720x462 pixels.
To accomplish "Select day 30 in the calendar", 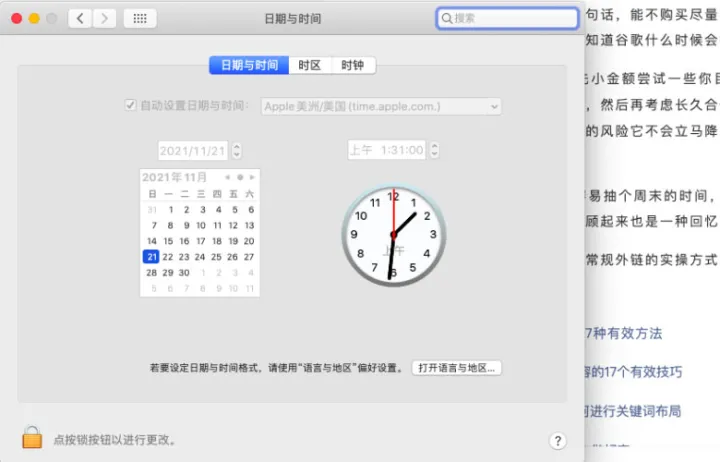I will (184, 273).
